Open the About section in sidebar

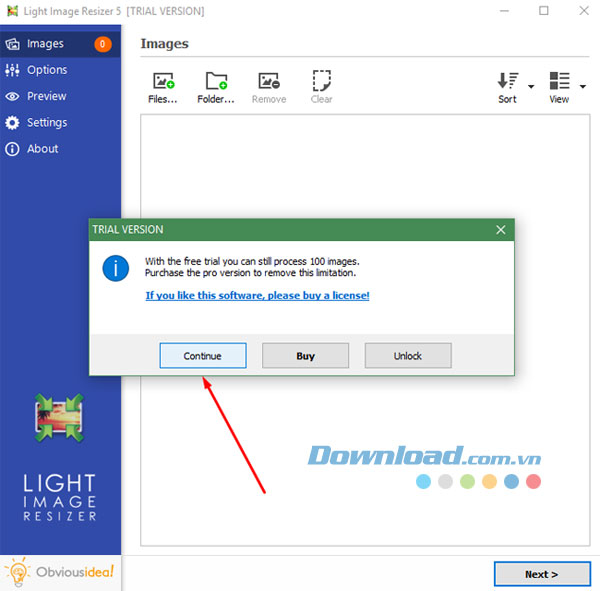(x=60, y=149)
